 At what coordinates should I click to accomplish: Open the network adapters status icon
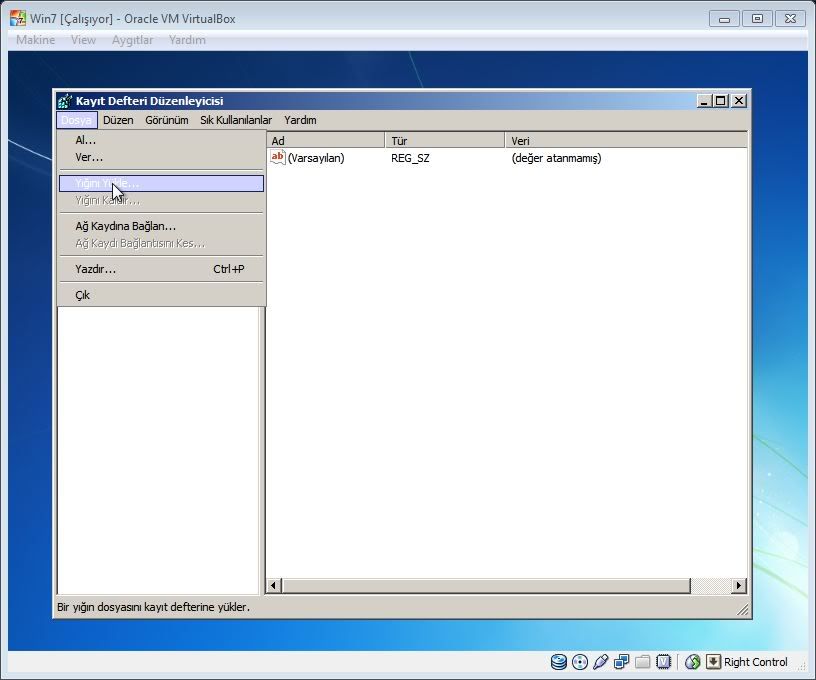click(x=621, y=662)
